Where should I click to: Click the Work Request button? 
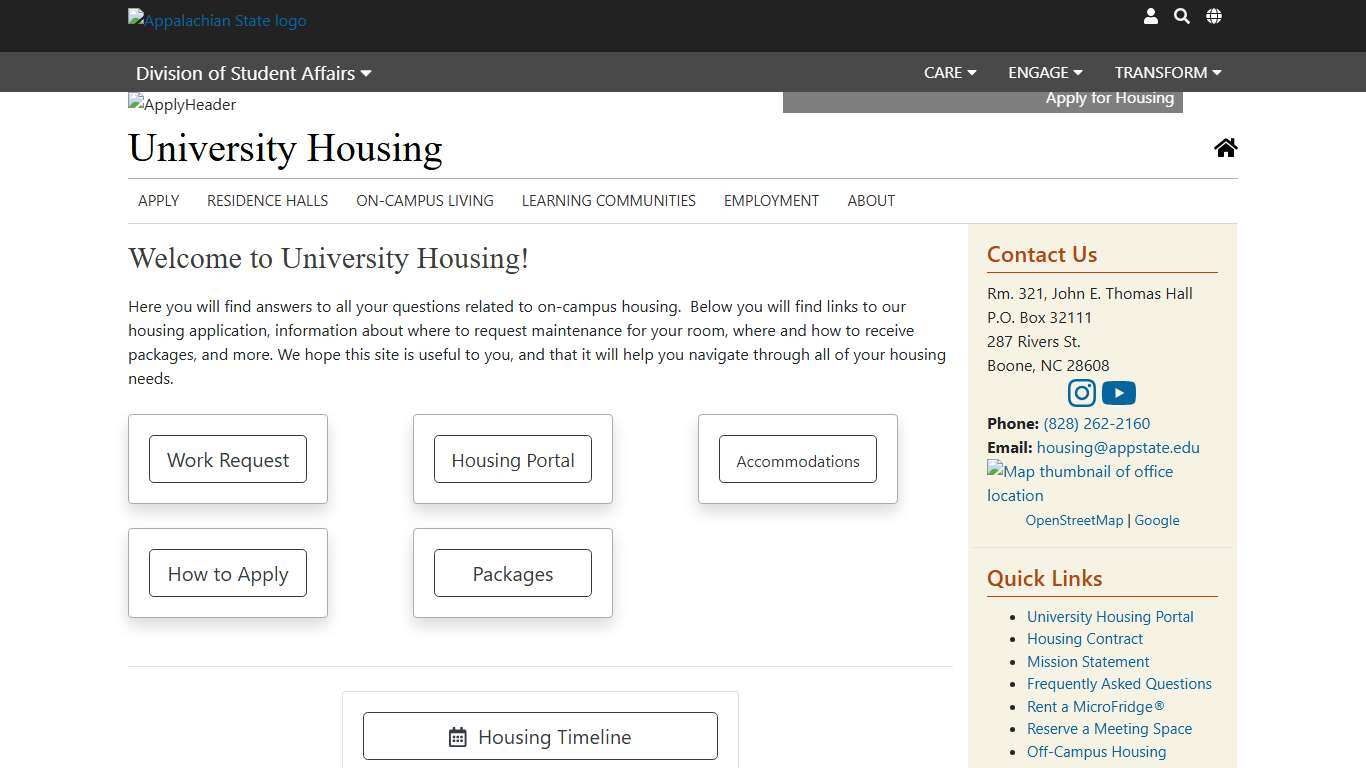pyautogui.click(x=227, y=460)
